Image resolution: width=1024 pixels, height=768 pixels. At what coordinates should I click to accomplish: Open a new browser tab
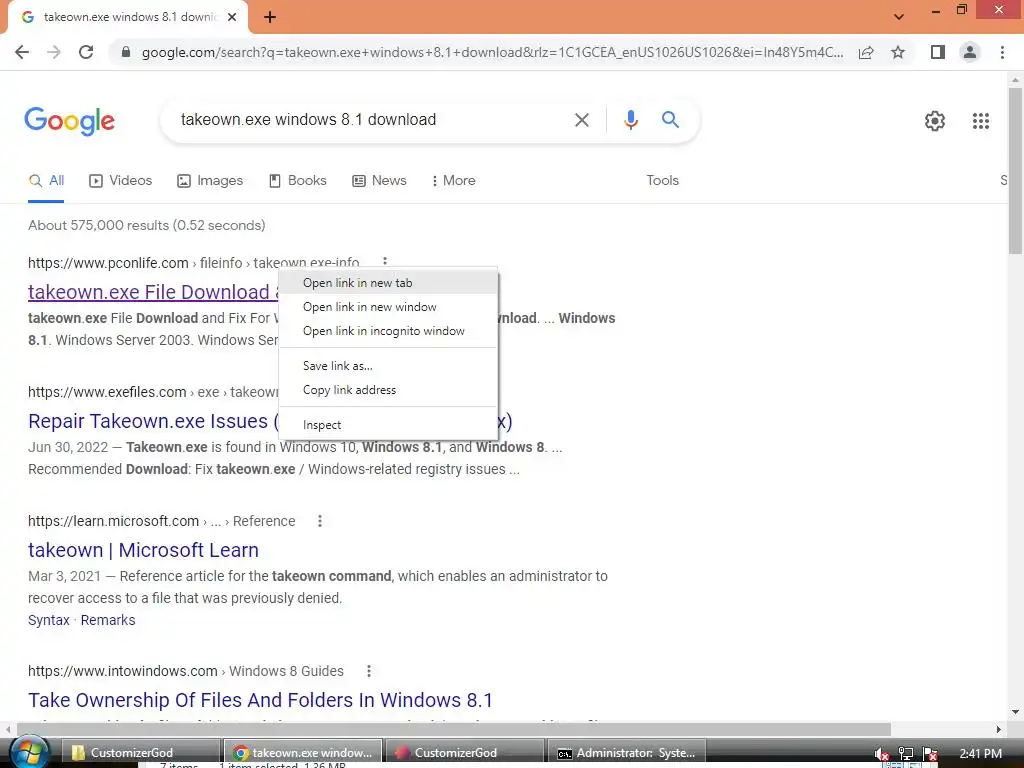[x=270, y=17]
